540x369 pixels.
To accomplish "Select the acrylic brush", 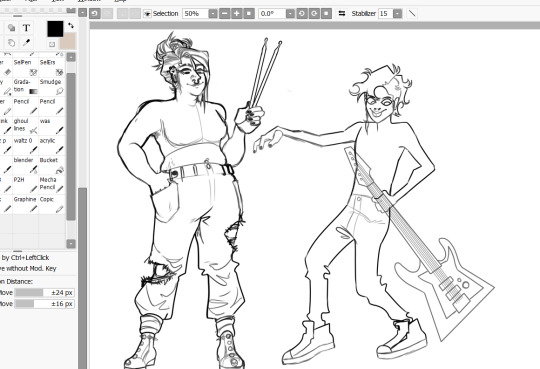I will 52,145.
